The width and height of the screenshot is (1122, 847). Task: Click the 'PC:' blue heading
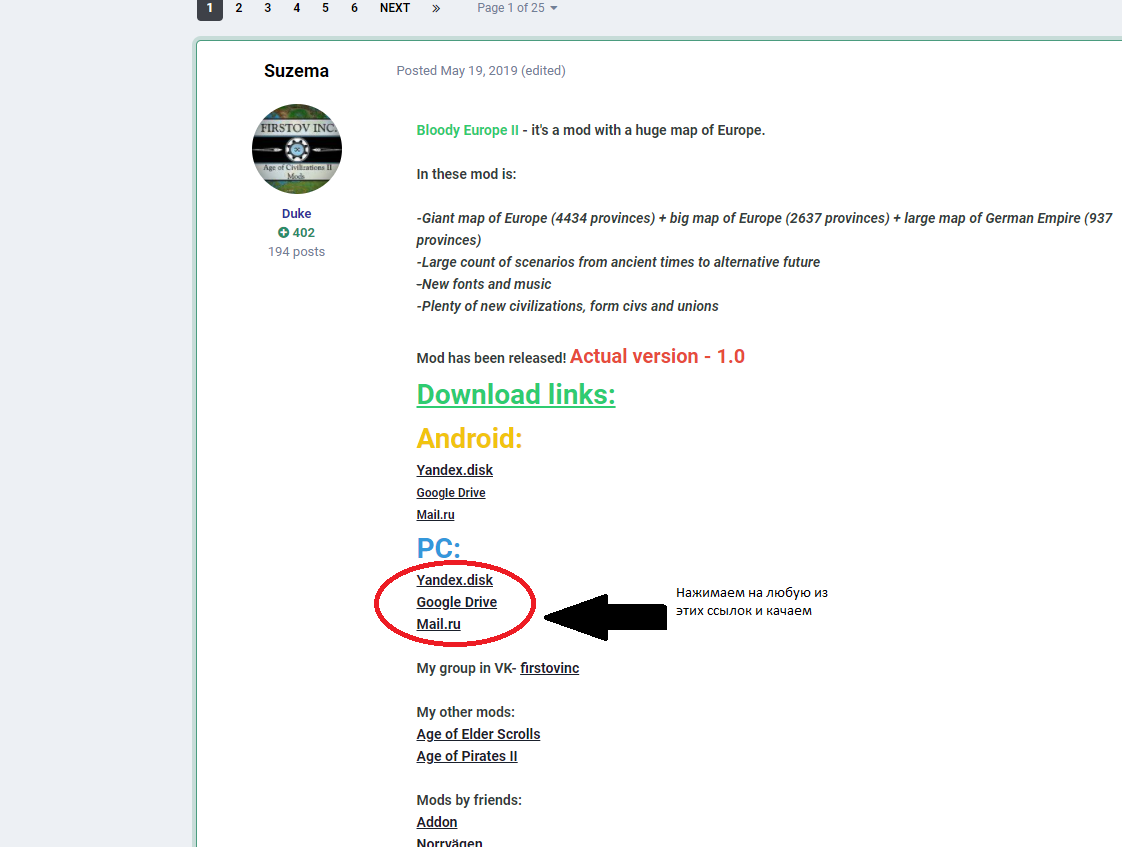[439, 549]
